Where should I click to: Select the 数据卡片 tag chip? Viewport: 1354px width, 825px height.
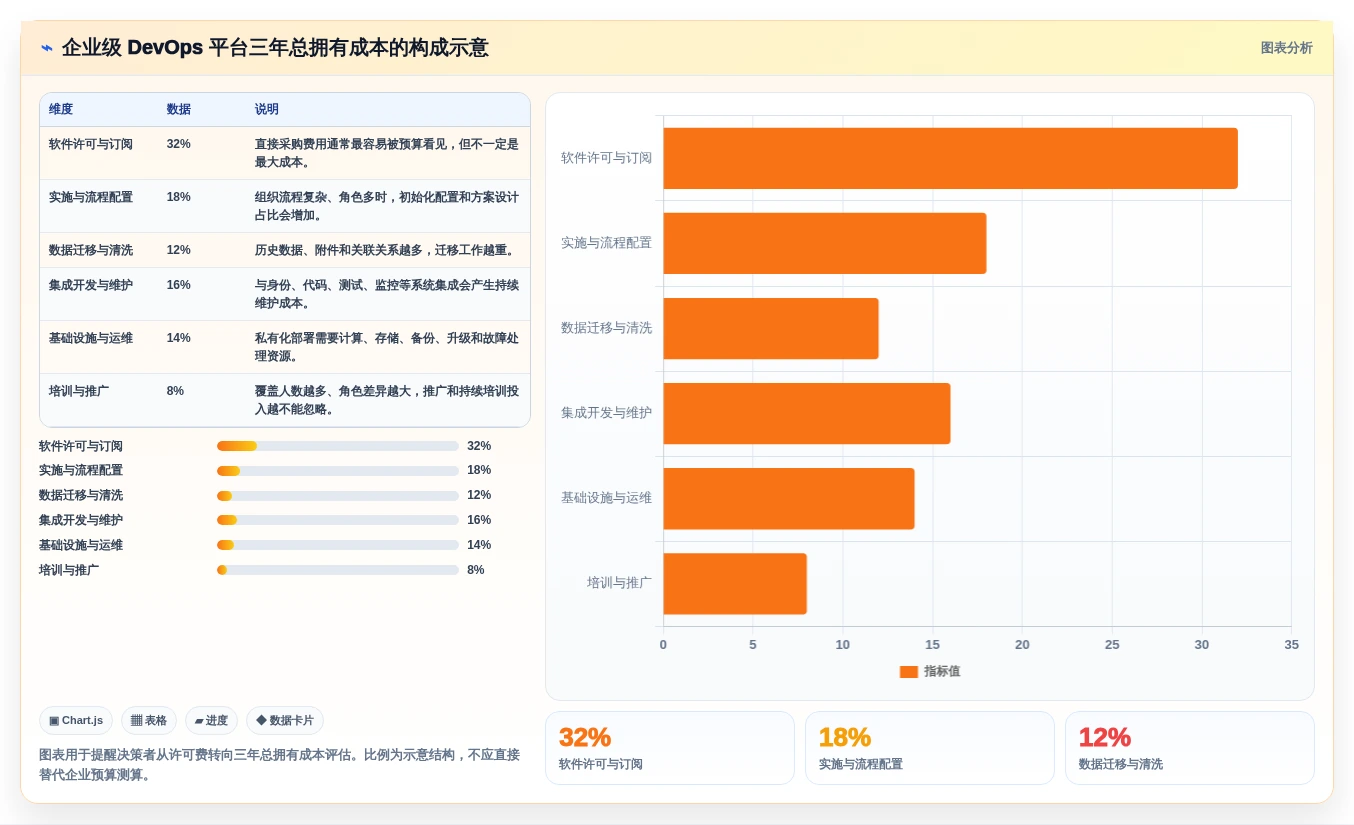[285, 720]
